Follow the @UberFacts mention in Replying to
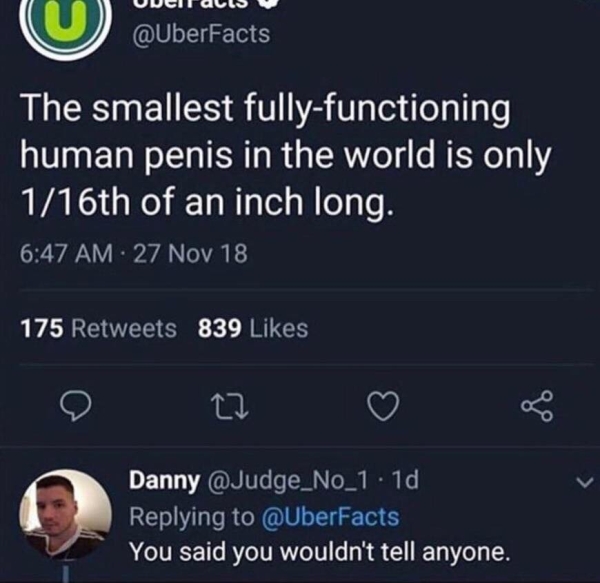Viewport: 600px width, 583px height. point(330,517)
